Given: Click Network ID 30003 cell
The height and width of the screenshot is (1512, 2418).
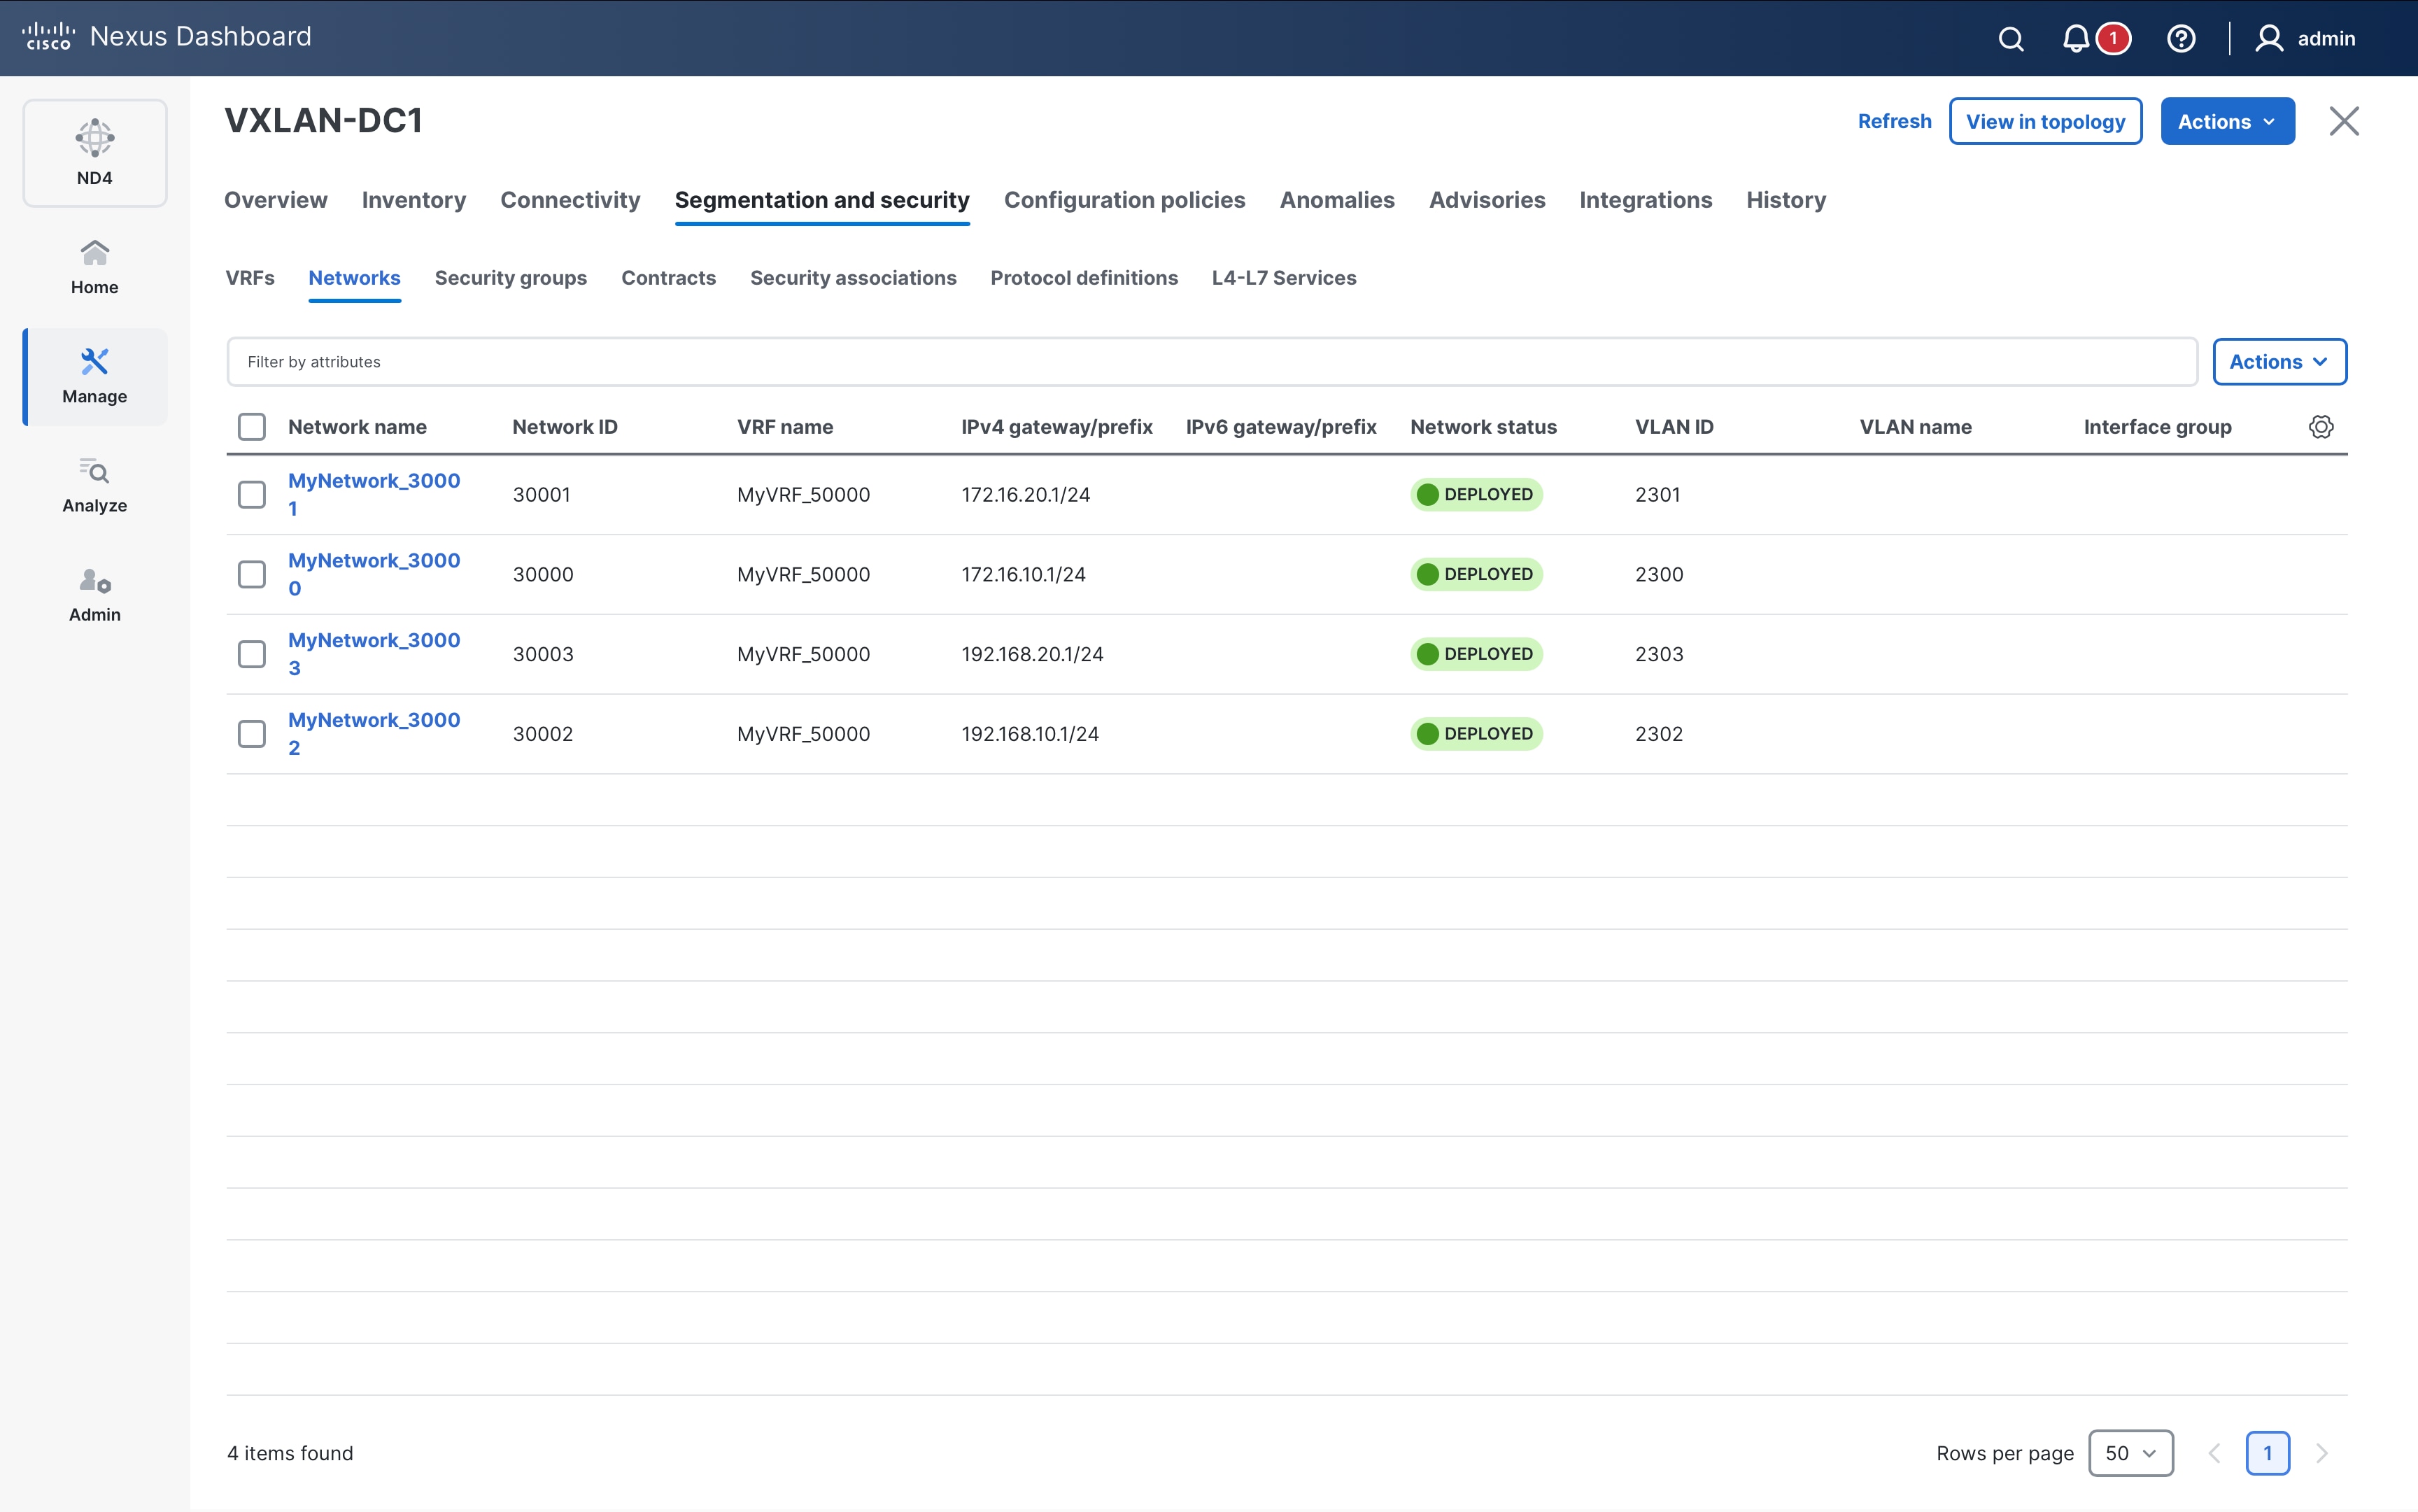Looking at the screenshot, I should tap(543, 654).
